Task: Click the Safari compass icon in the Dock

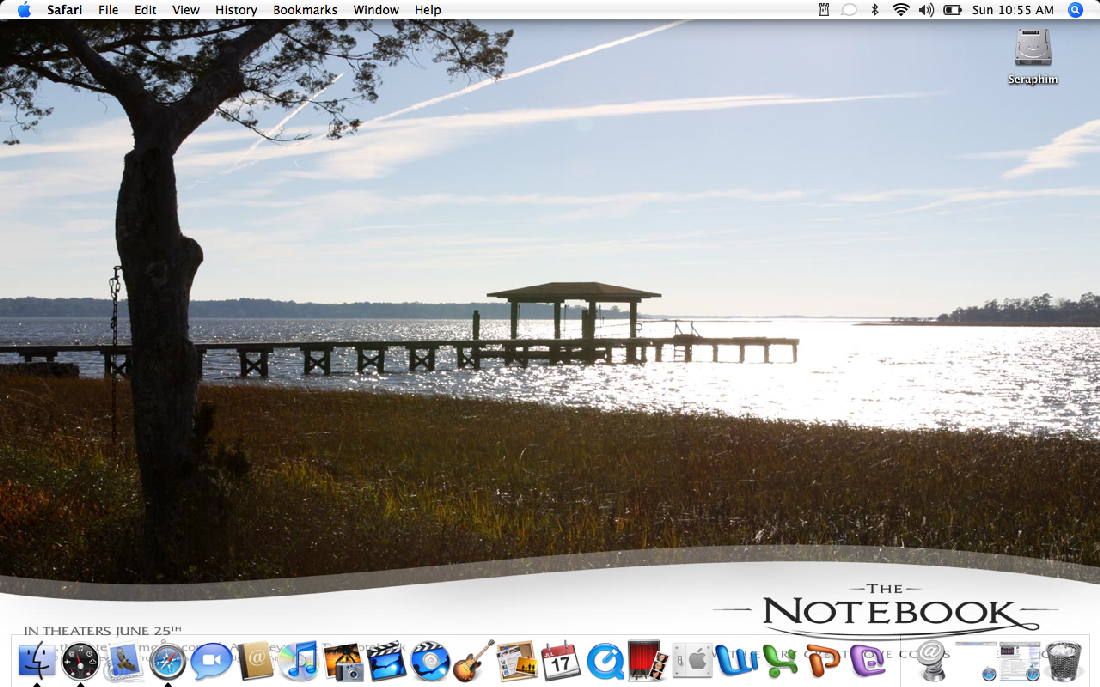Action: 167,661
